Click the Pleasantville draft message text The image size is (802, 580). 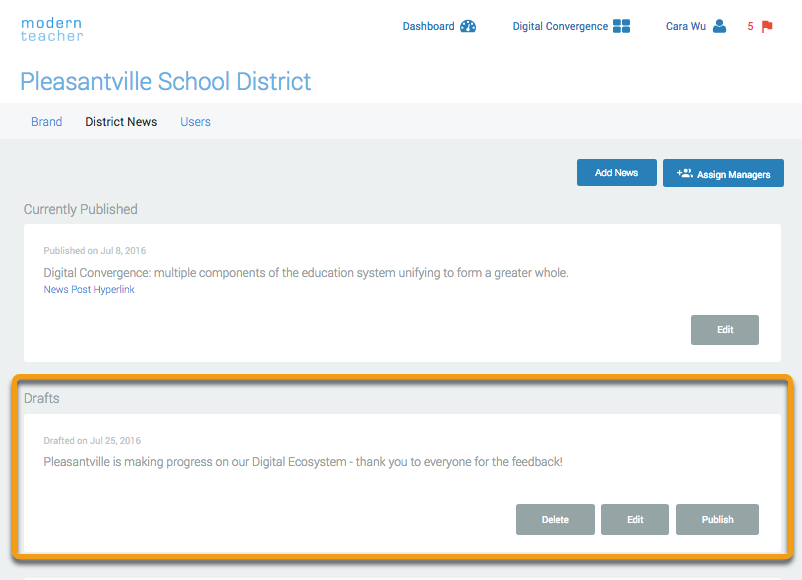pos(303,462)
